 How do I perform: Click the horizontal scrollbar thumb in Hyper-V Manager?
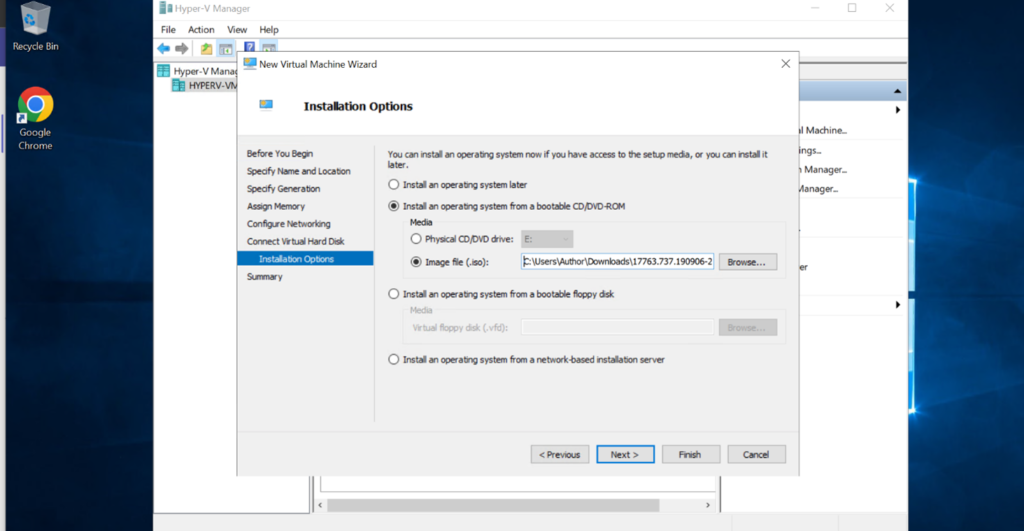click(x=493, y=505)
